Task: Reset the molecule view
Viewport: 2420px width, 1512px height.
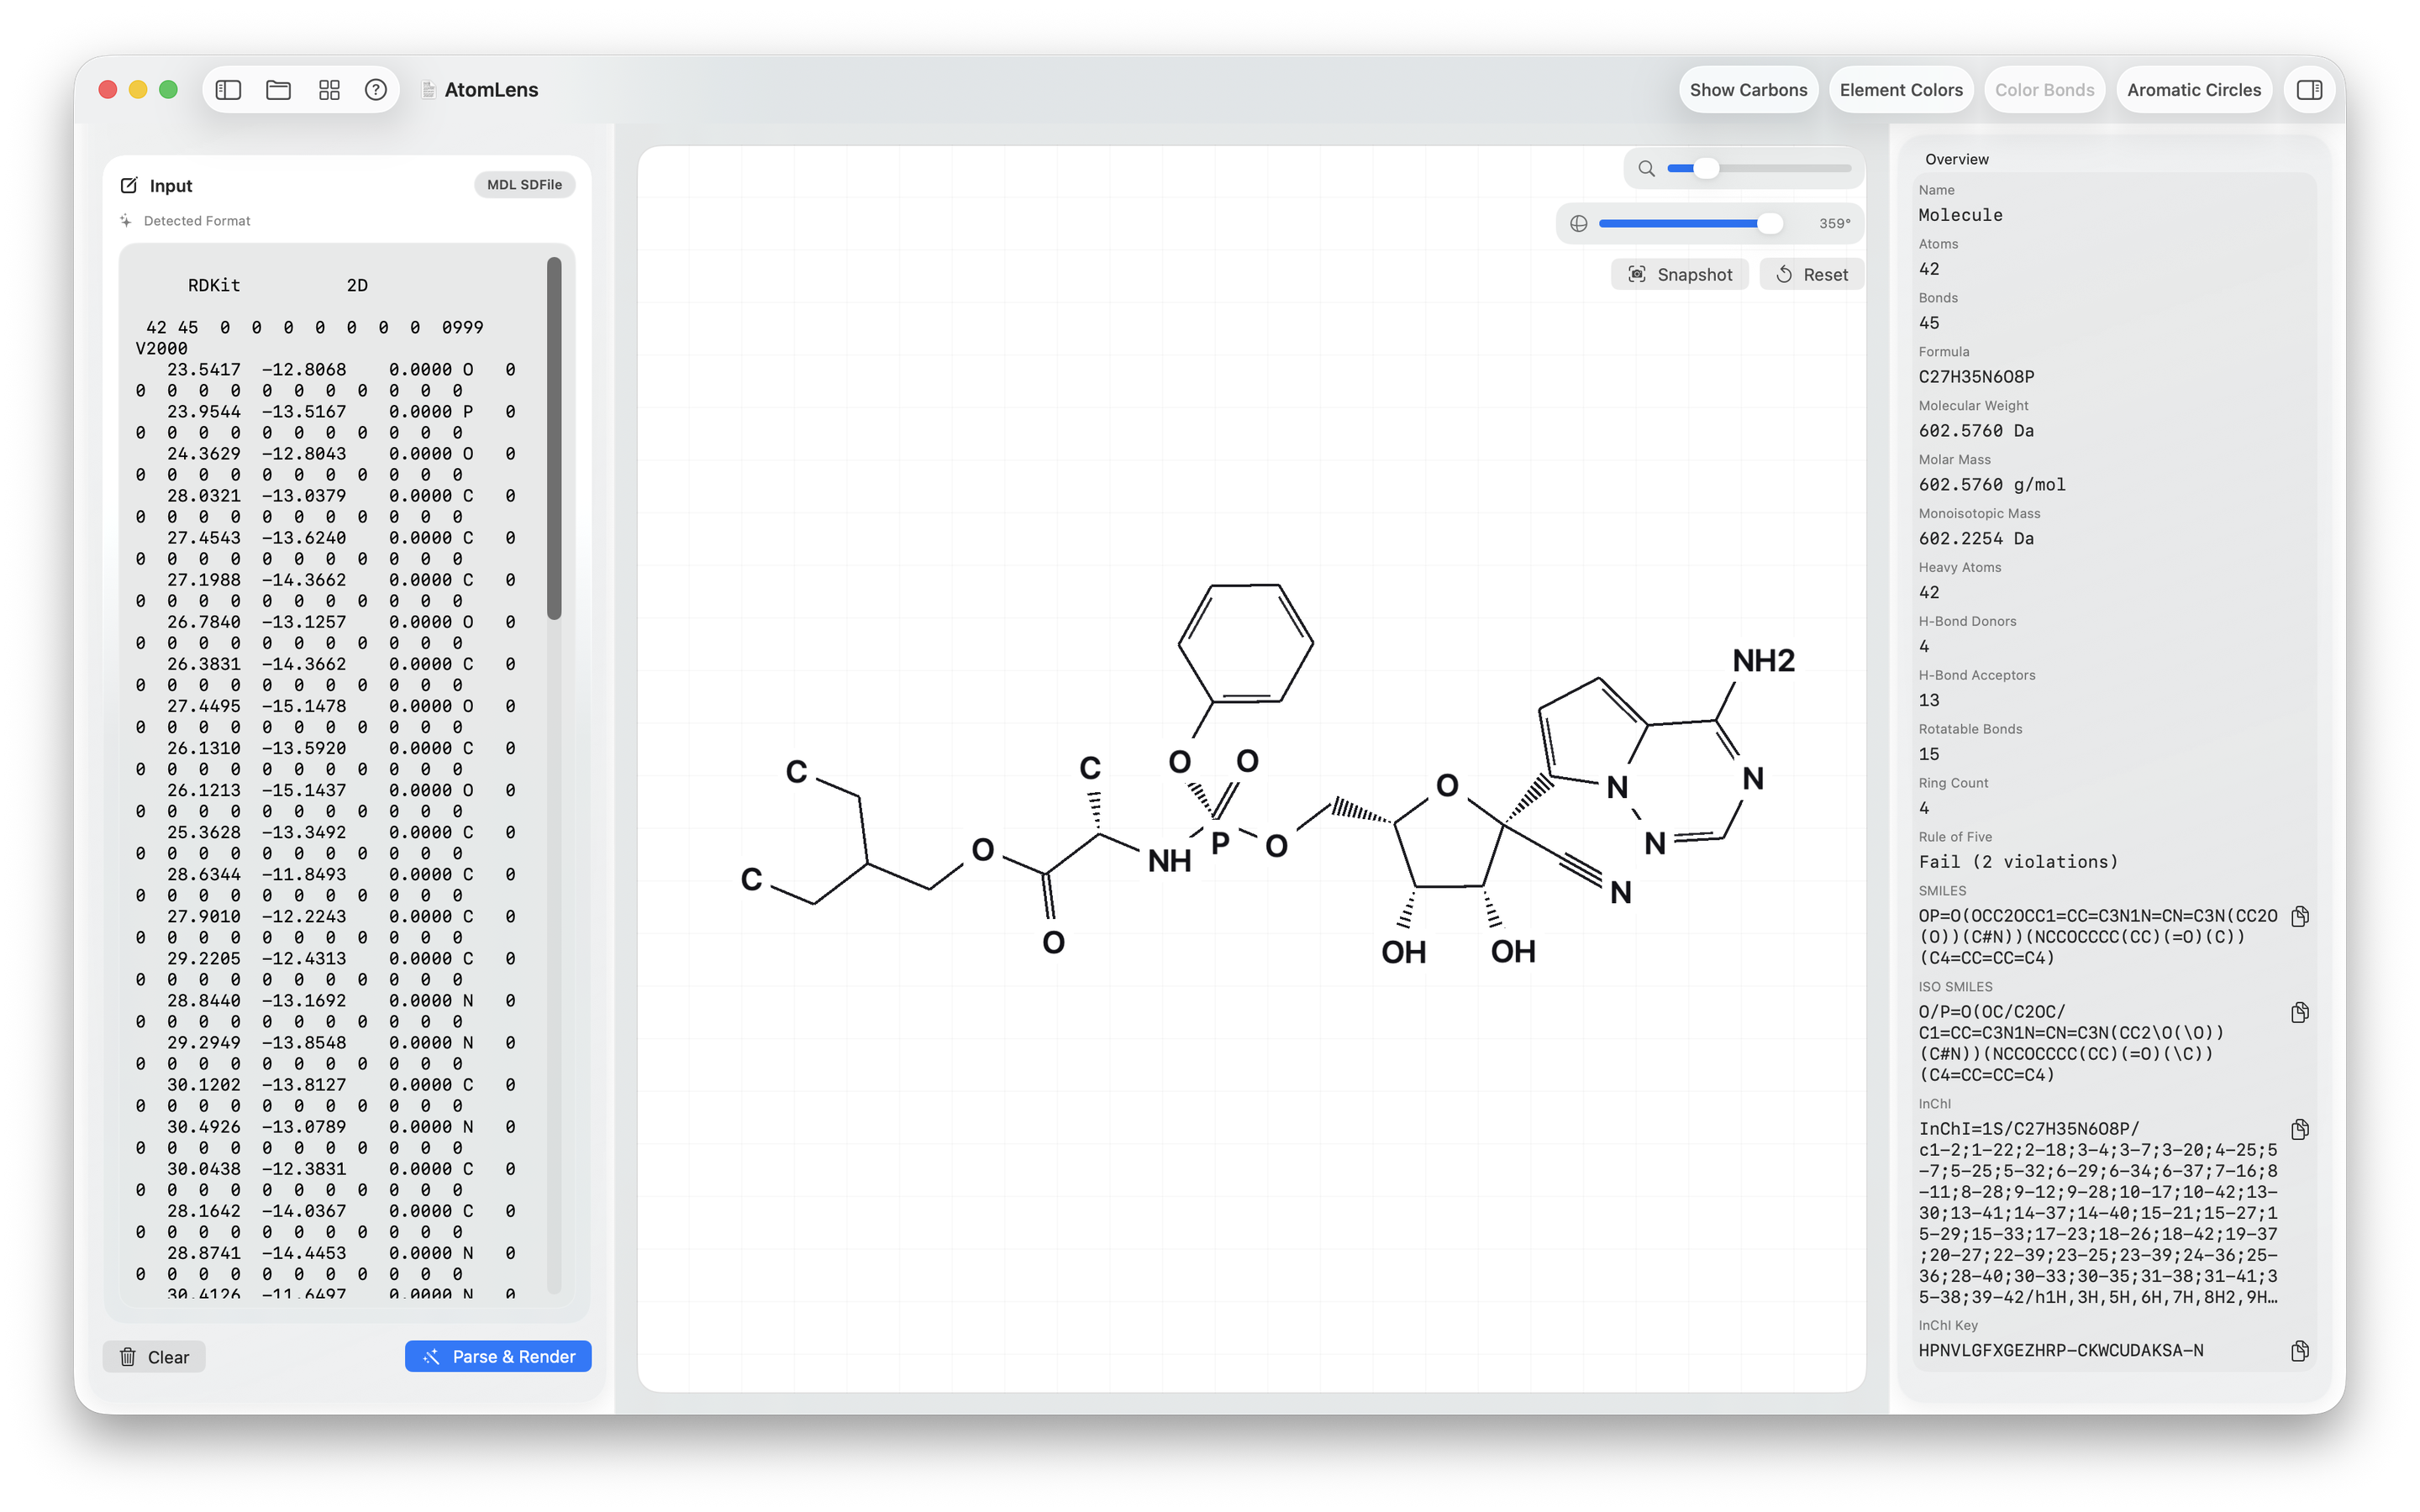Action: coord(1811,275)
